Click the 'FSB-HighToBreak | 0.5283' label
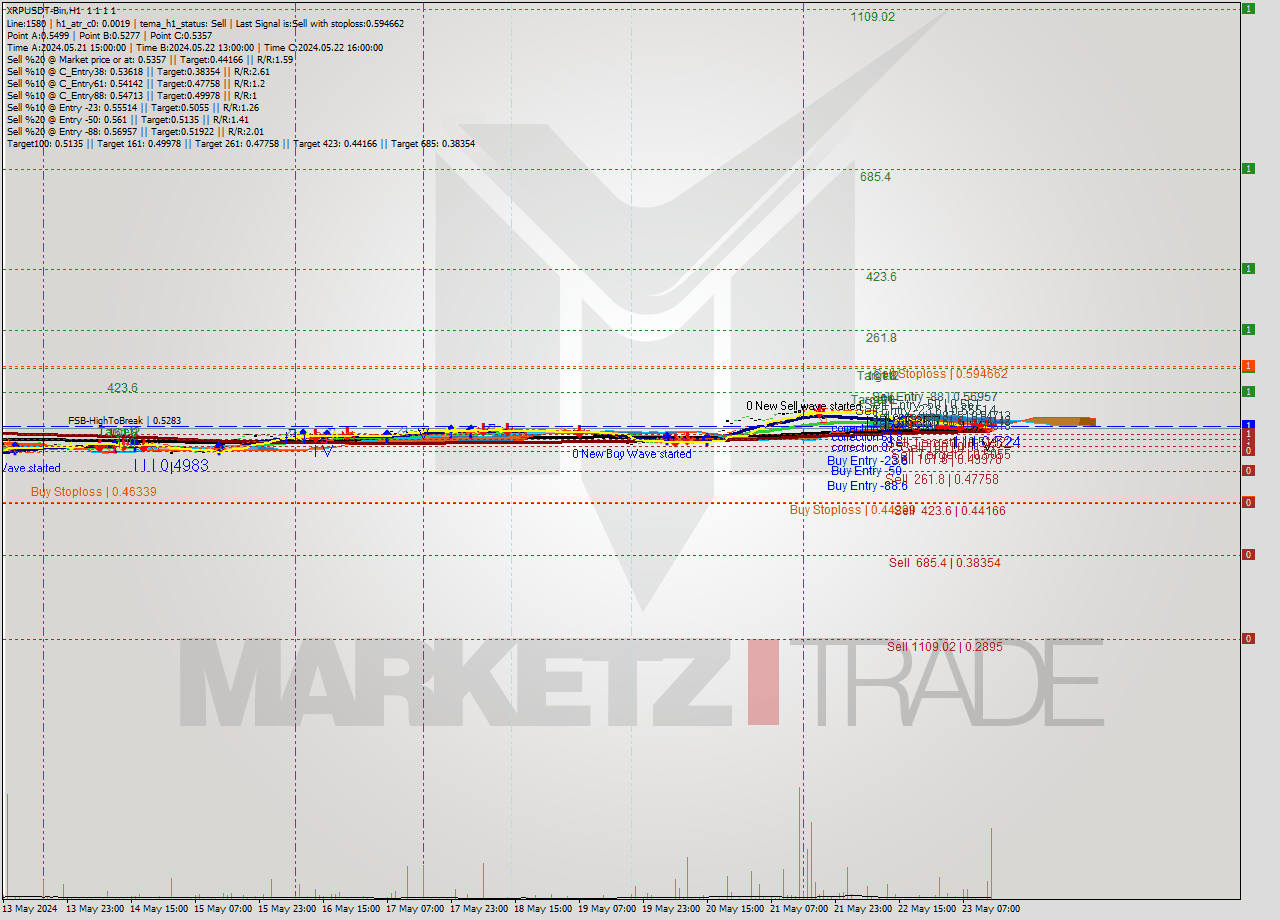The height and width of the screenshot is (920, 1280). [124, 421]
